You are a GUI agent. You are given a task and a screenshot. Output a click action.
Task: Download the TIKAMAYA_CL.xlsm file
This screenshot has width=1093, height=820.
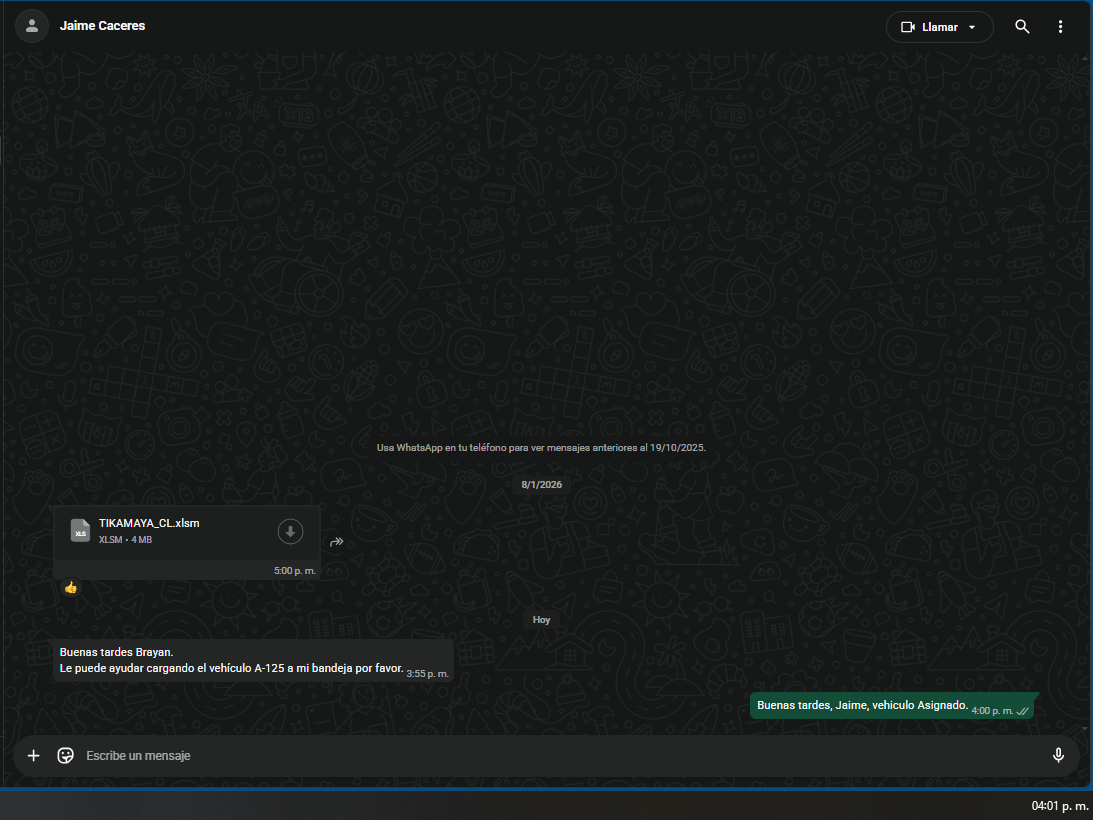290,532
